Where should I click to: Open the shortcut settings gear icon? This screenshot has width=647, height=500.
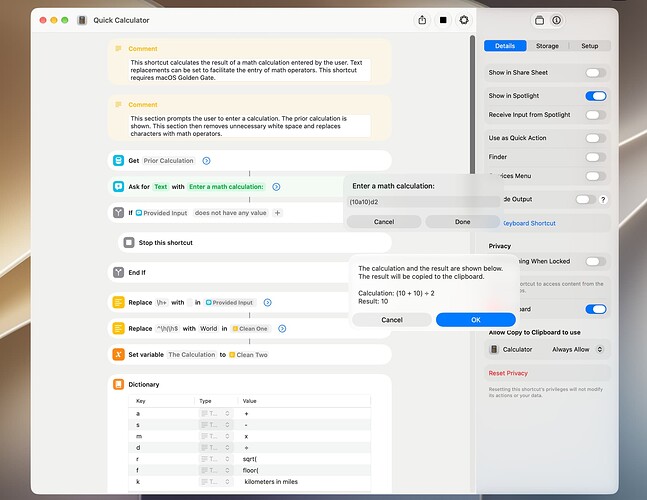(x=464, y=20)
